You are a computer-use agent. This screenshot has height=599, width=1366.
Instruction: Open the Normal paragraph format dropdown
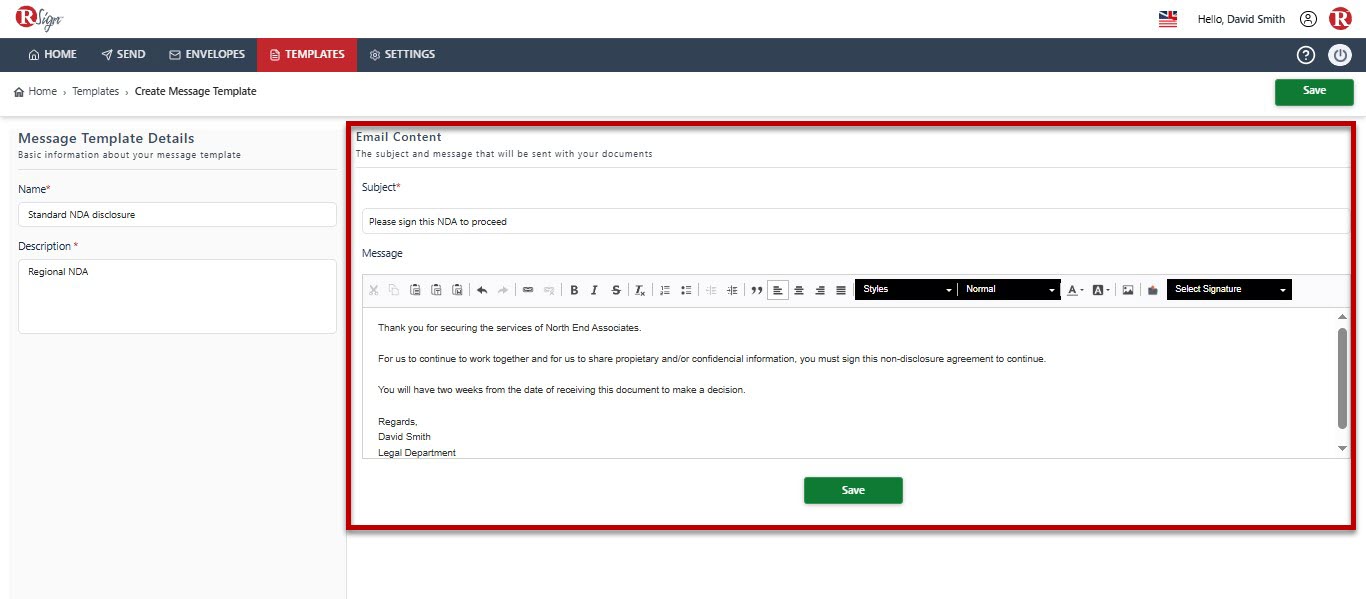[1009, 289]
